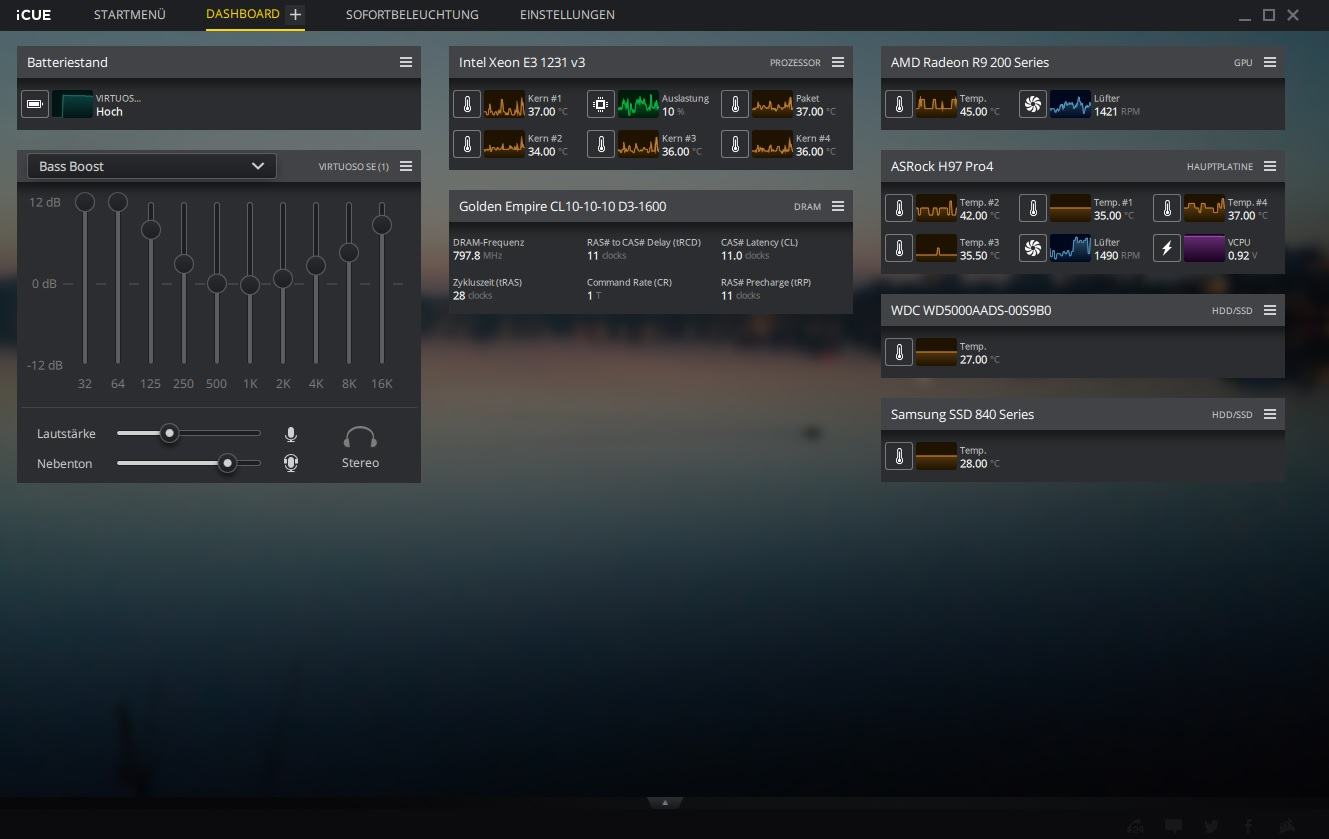Click the 1K equalizer slider
The height and width of the screenshot is (839, 1329).
click(250, 283)
